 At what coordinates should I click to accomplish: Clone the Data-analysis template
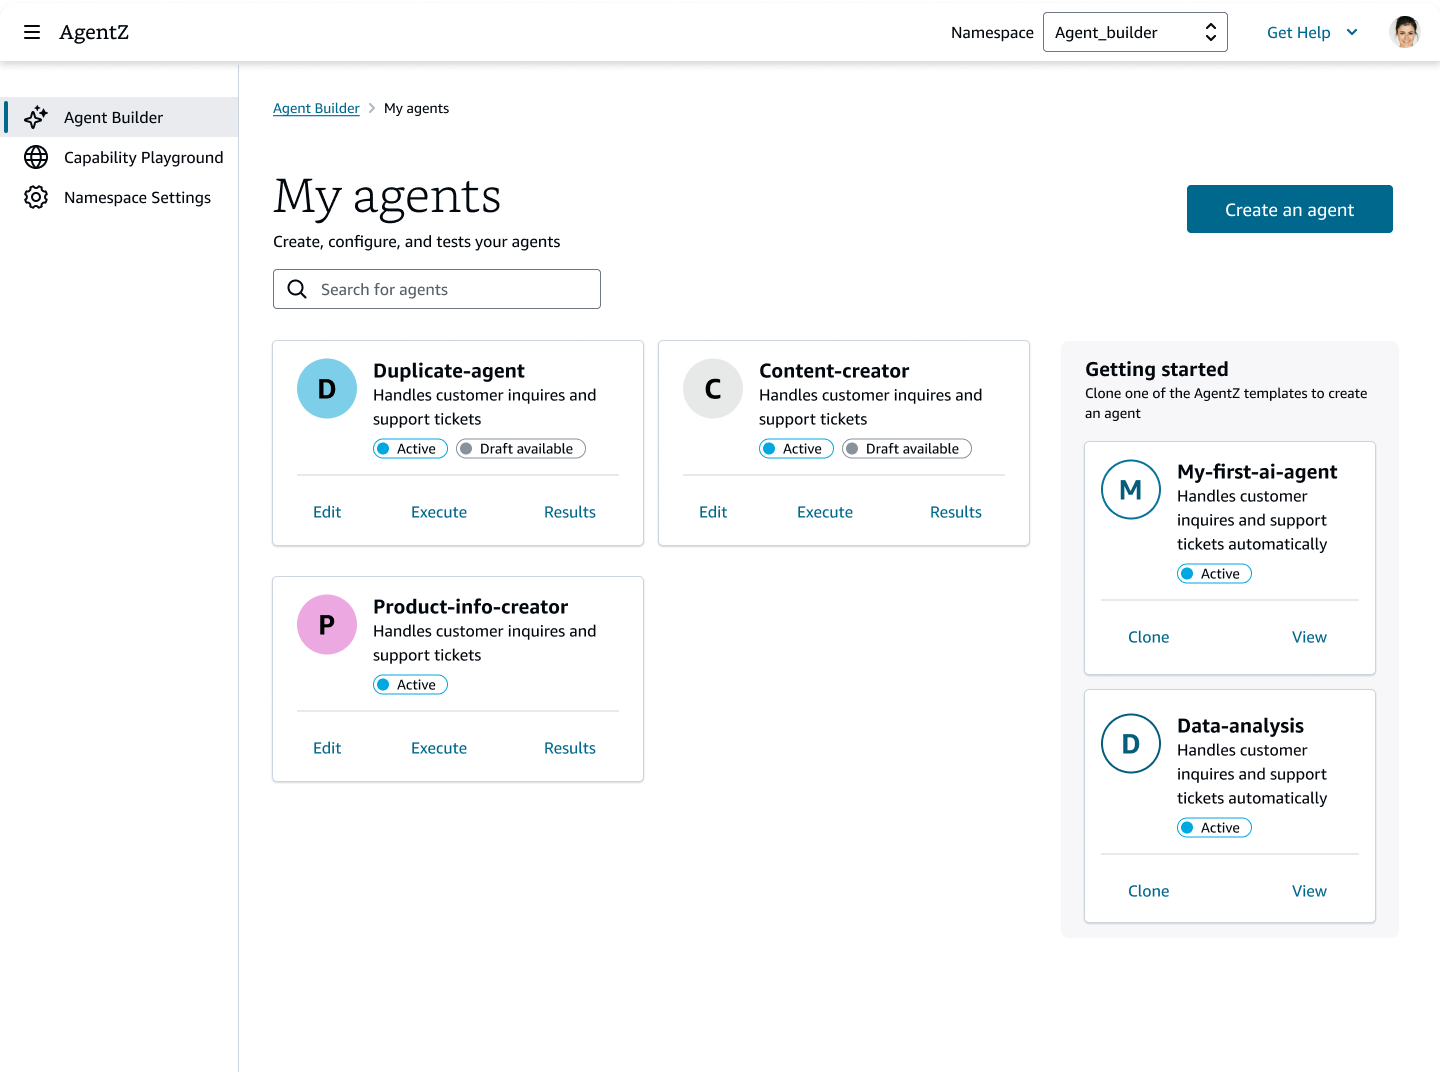click(1148, 890)
